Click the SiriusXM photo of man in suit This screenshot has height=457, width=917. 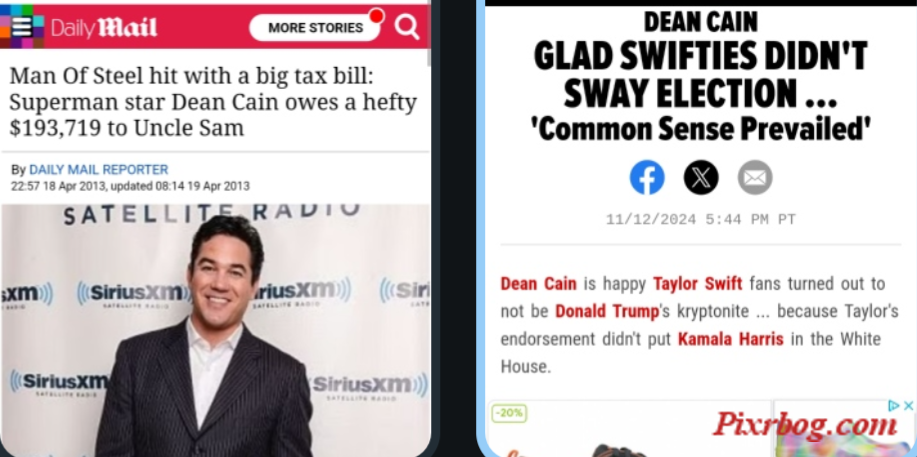215,330
